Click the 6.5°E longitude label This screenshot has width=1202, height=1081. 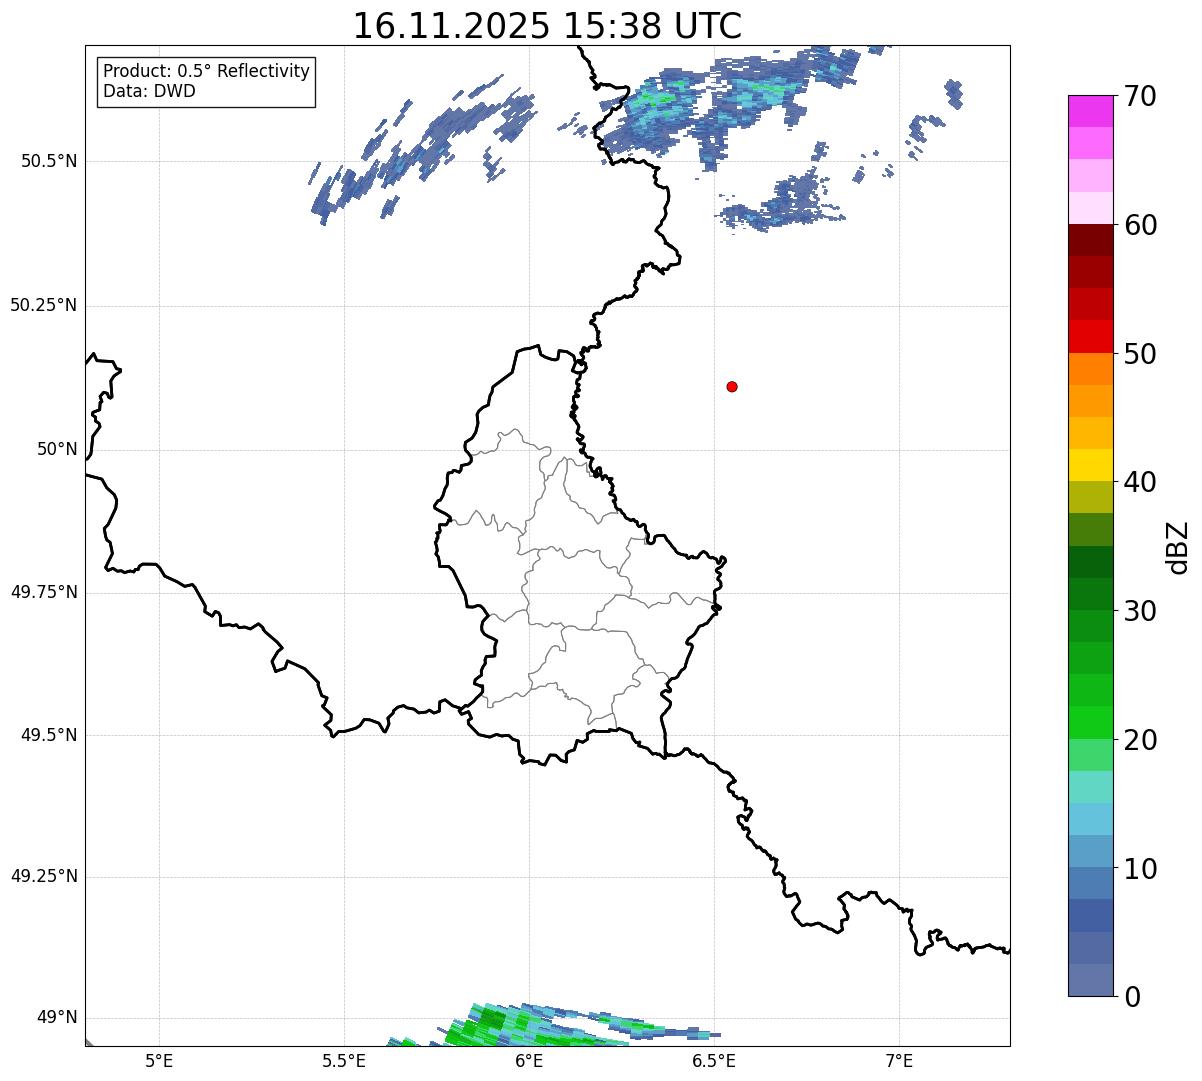714,1060
